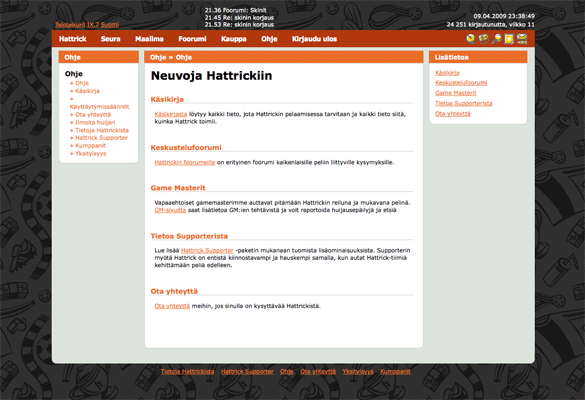Open Käsikirja in the Lisätietoa panel
This screenshot has height=400, width=585.
(447, 73)
